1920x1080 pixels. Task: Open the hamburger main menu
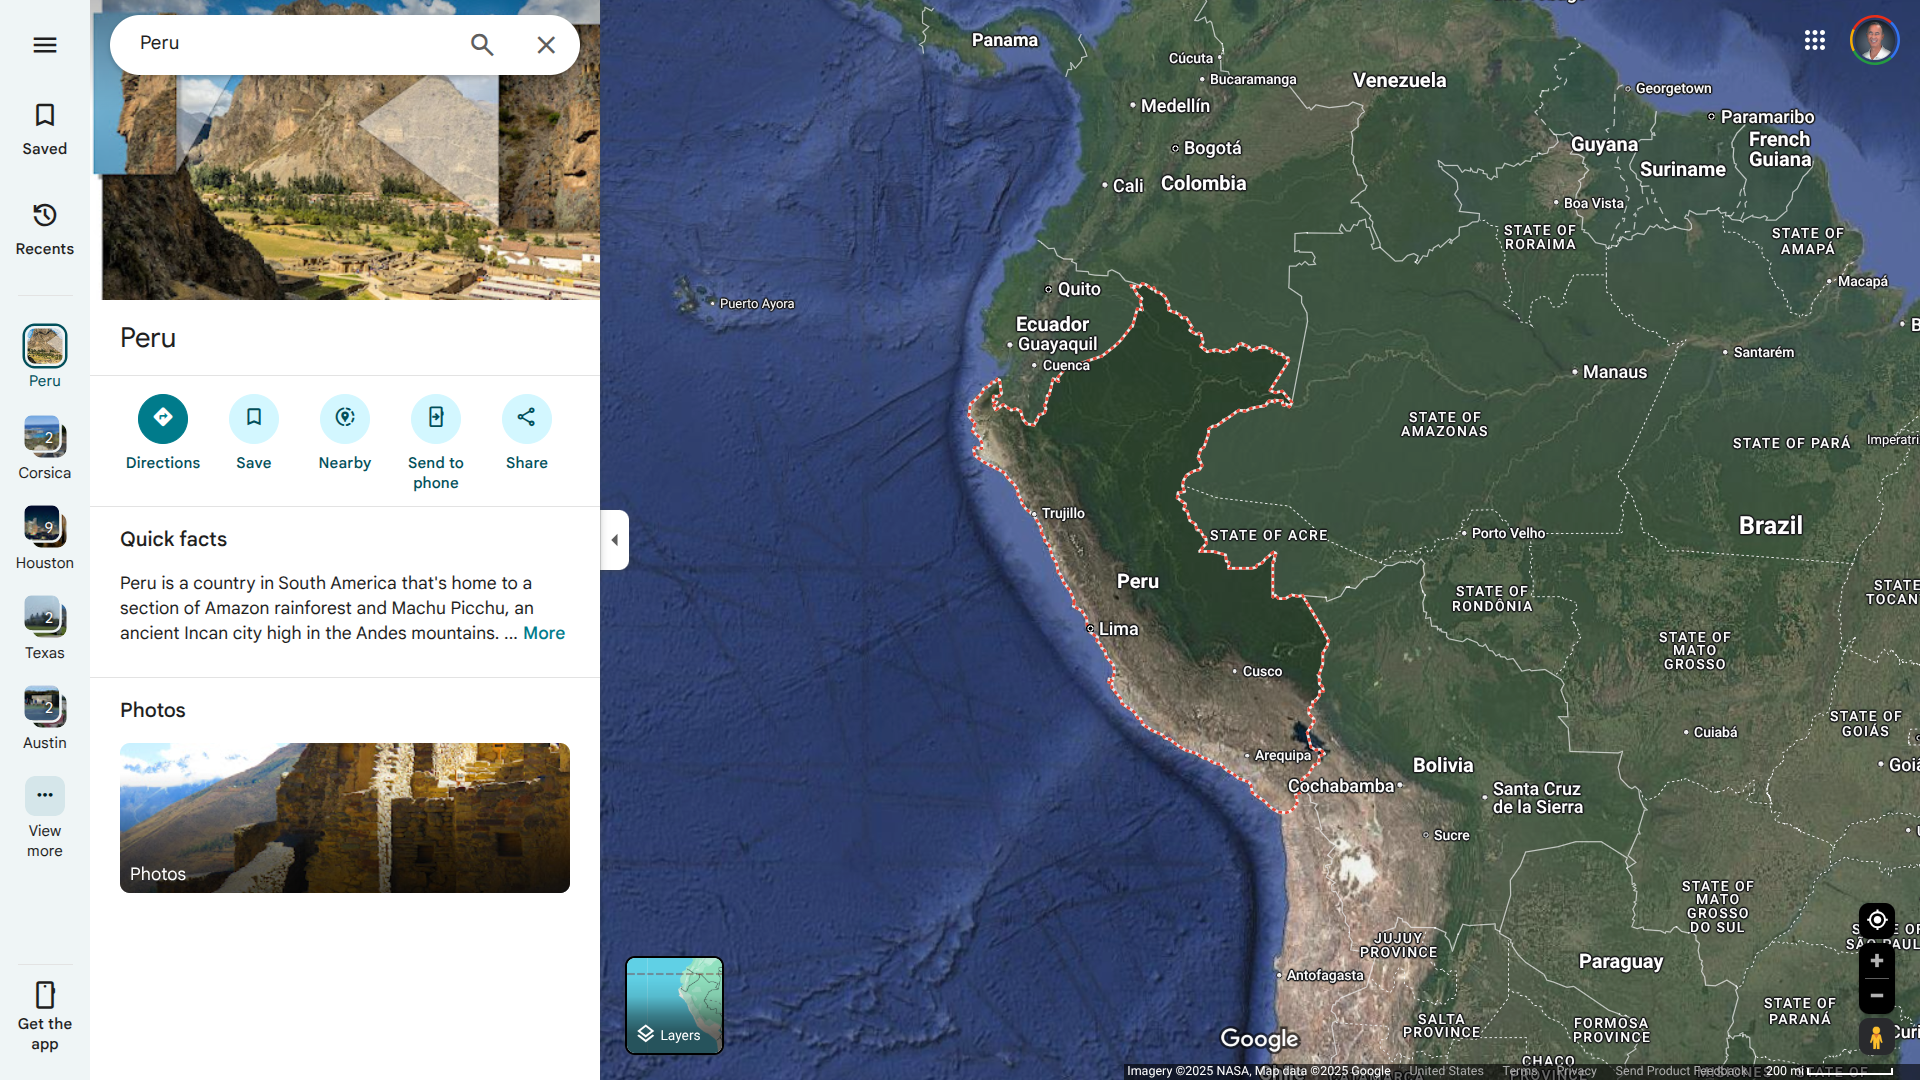pyautogui.click(x=45, y=45)
